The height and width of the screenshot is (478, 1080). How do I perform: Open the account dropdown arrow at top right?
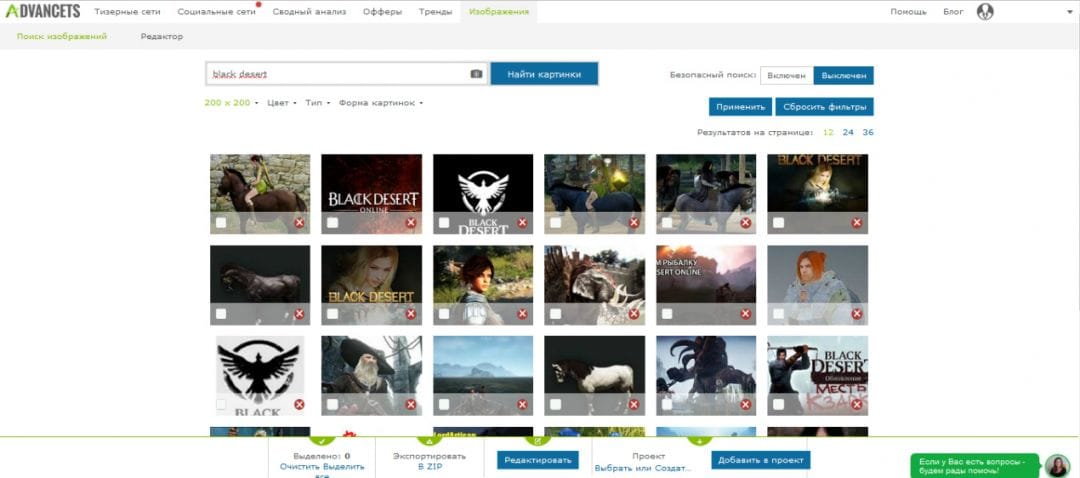pos(1070,12)
